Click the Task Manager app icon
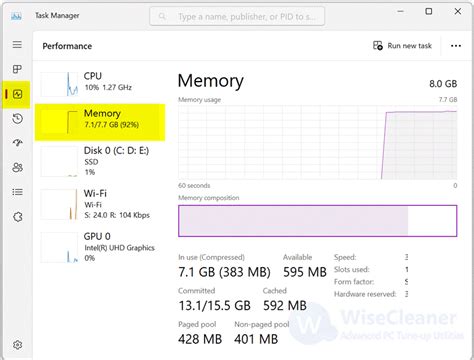Screen dimensions: 474x360 (x=16, y=16)
